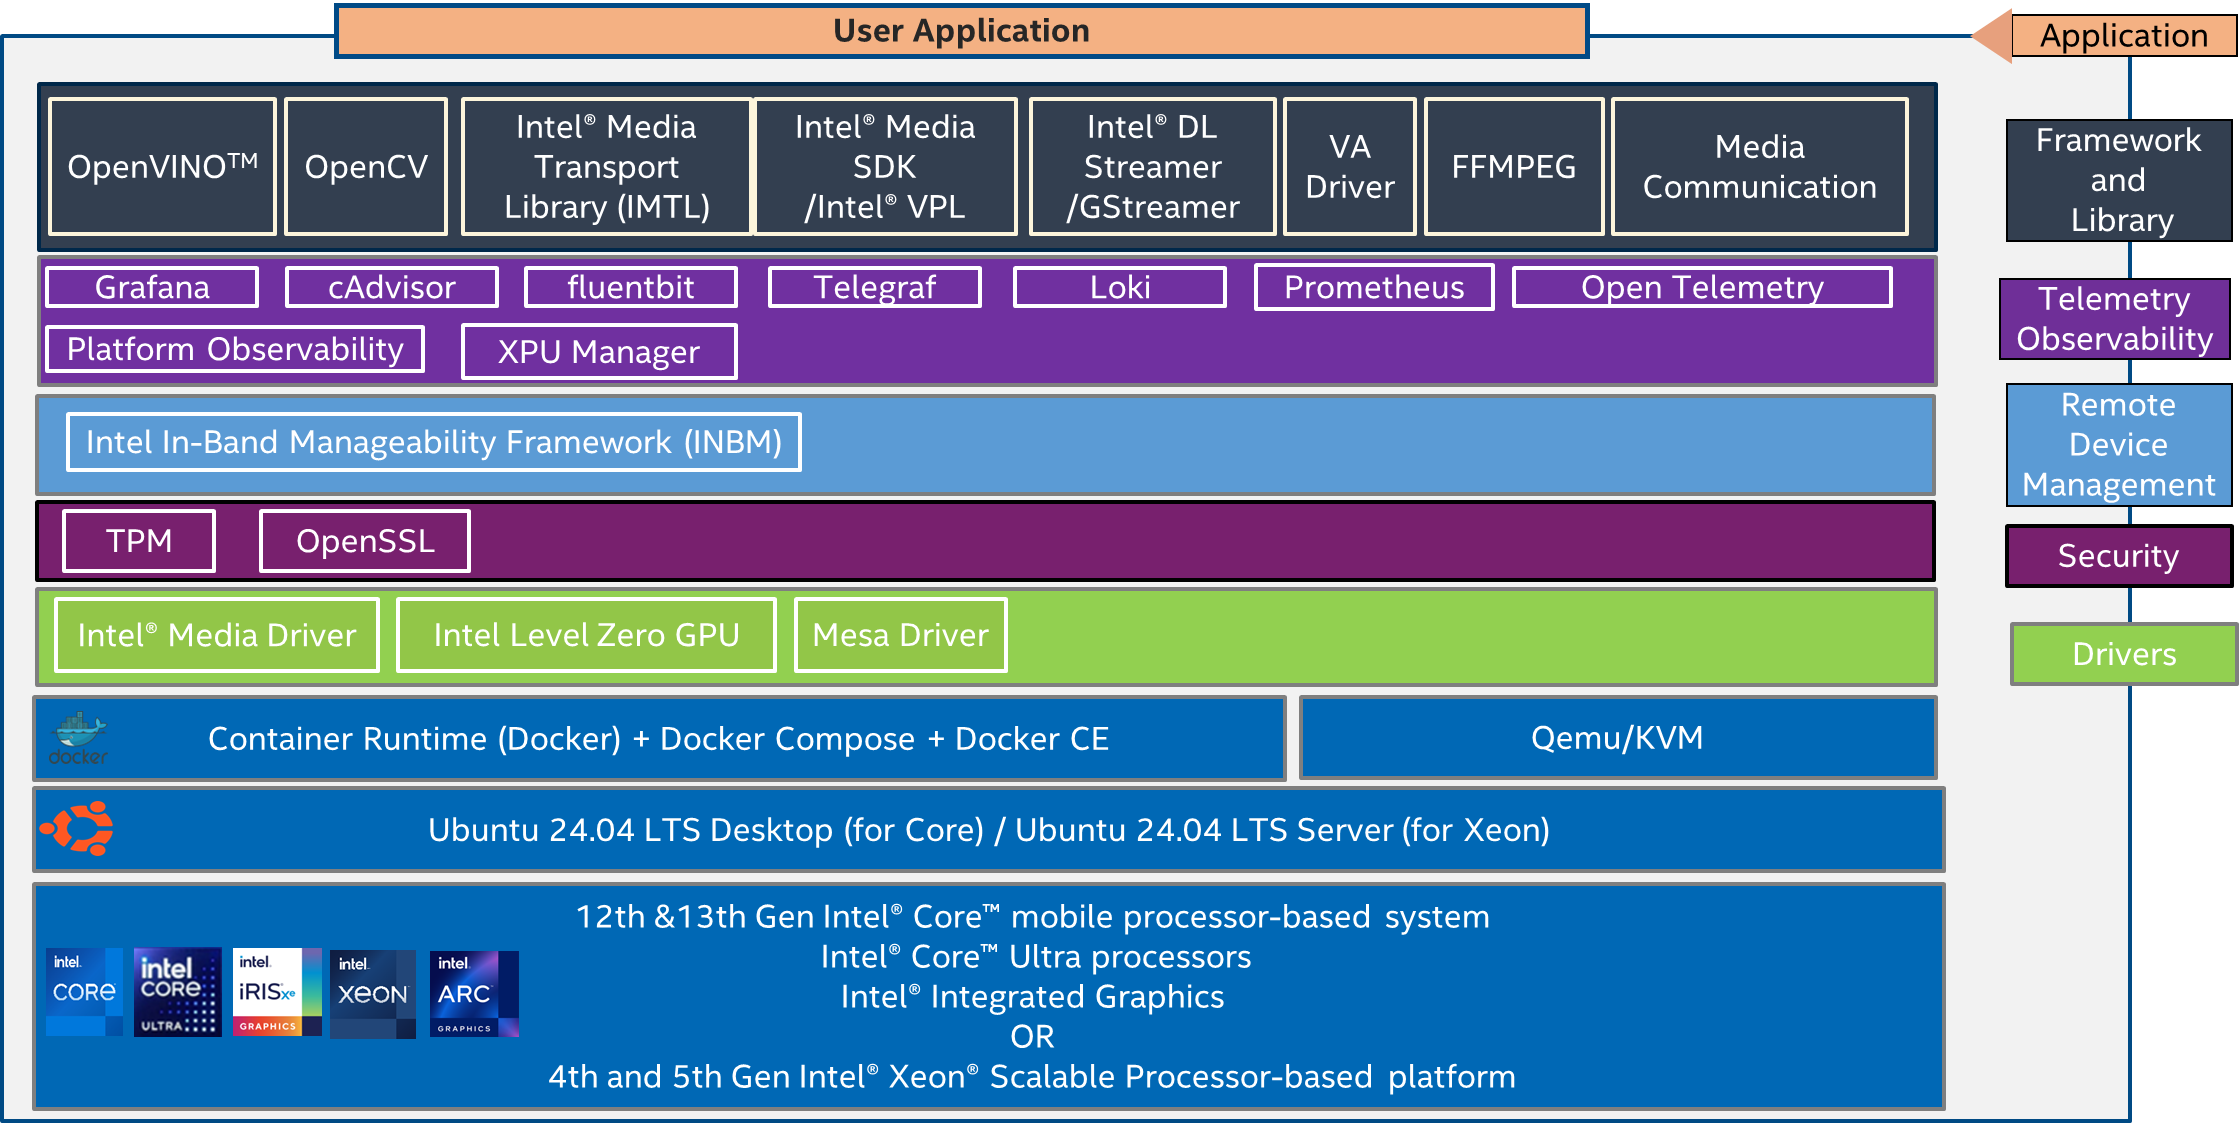Select the Intel Xeon badge
Image resolution: width=2239 pixels, height=1123 pixels.
(x=372, y=993)
